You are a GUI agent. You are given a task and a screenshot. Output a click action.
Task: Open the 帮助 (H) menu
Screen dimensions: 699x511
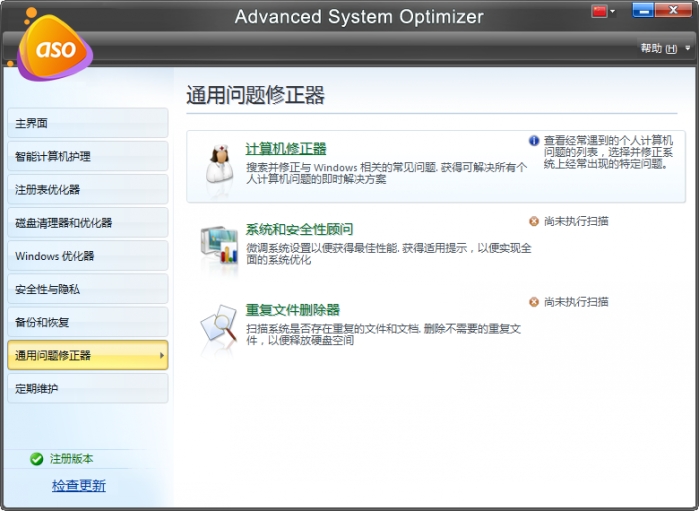[658, 48]
